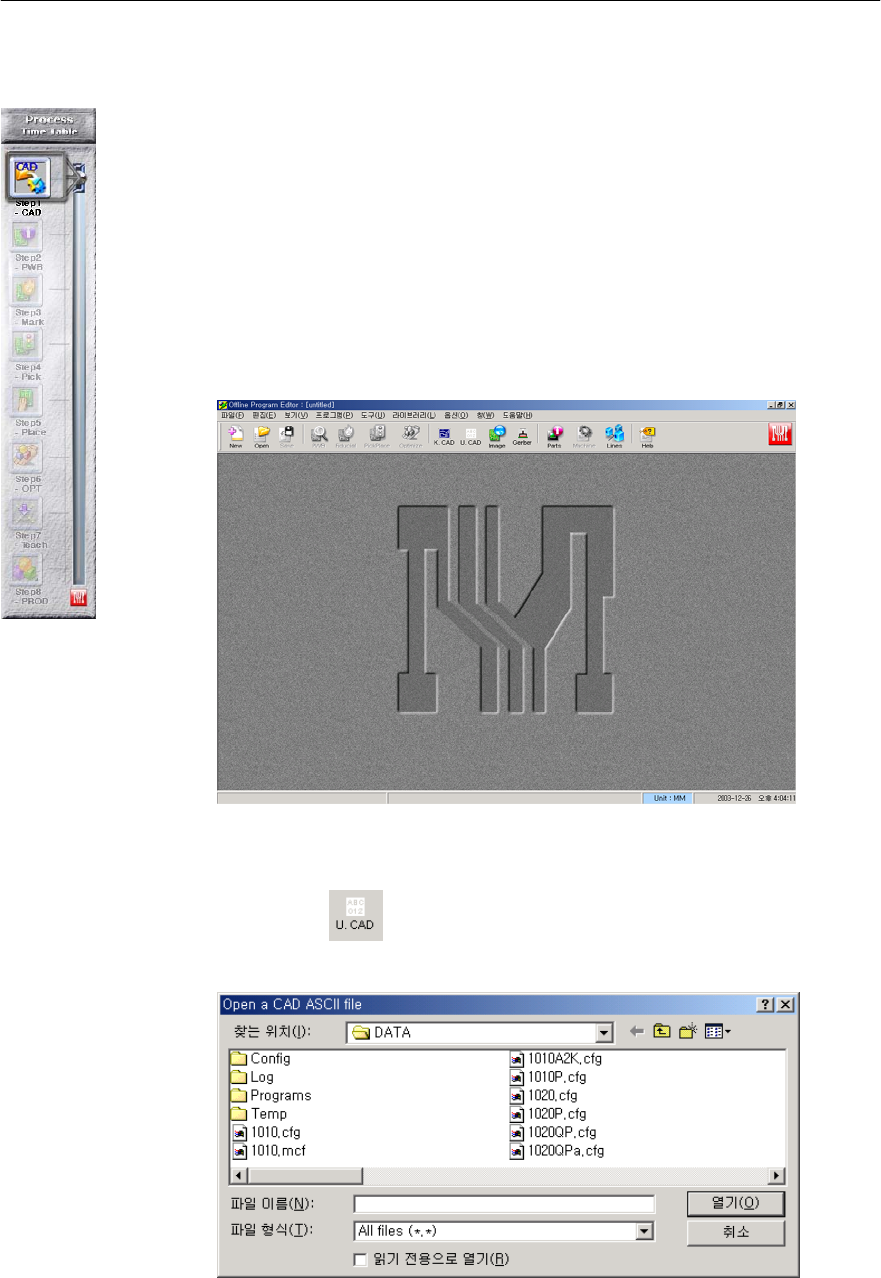
Task: Expand the 찾는 위치 DATA folder dropdown
Action: tap(603, 1033)
